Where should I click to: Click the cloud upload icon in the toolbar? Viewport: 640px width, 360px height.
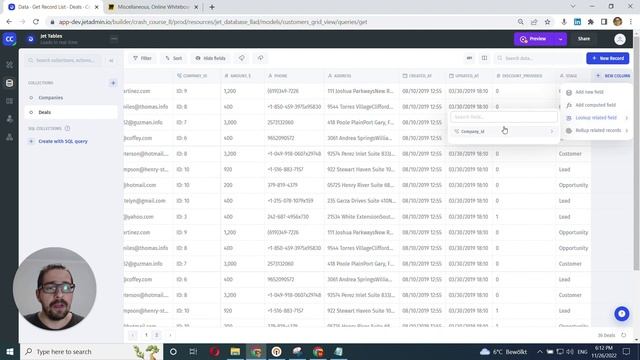click(260, 58)
